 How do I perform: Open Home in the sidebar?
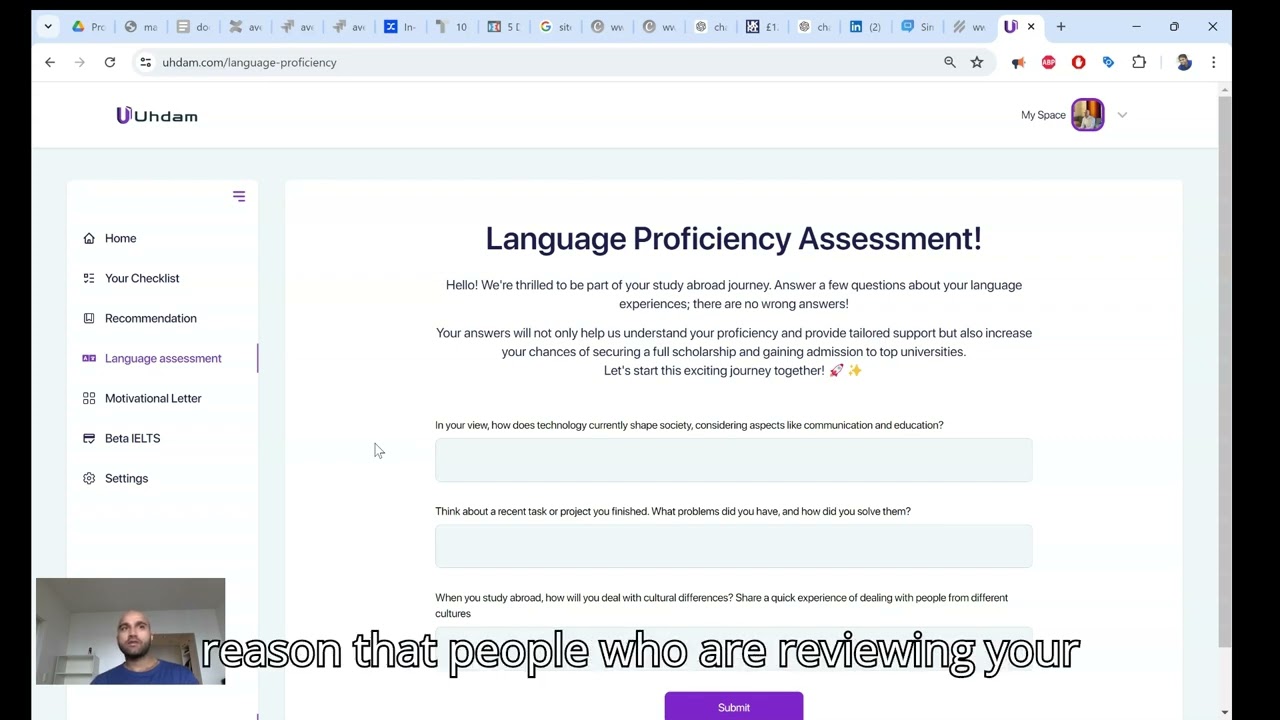(120, 238)
